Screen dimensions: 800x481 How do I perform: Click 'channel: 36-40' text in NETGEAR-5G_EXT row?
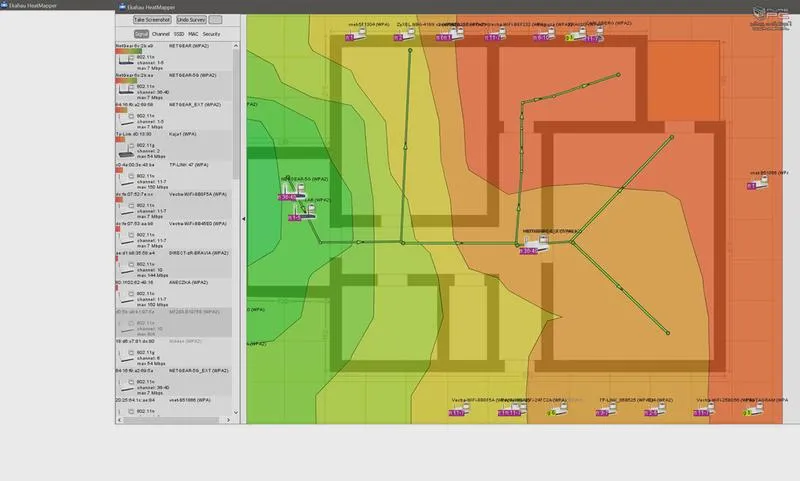click(x=153, y=387)
